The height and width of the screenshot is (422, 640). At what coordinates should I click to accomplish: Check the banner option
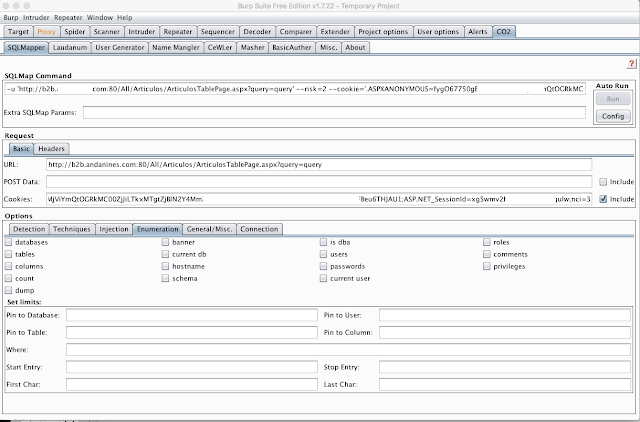coord(165,242)
